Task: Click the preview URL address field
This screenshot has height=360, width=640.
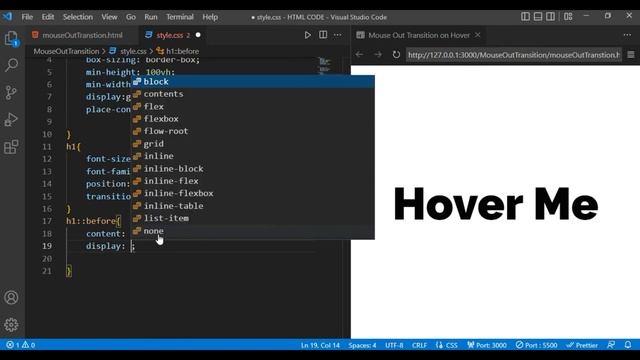Action: pyautogui.click(x=514, y=55)
